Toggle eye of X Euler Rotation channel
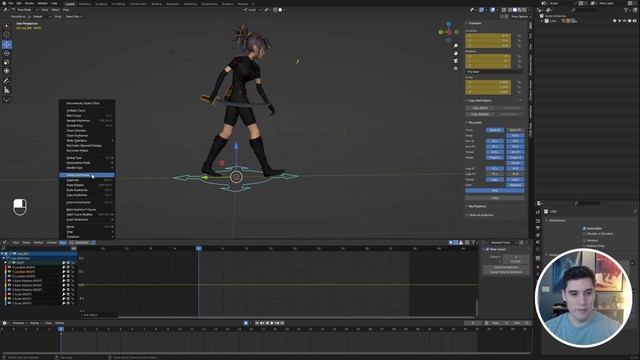 (9, 281)
